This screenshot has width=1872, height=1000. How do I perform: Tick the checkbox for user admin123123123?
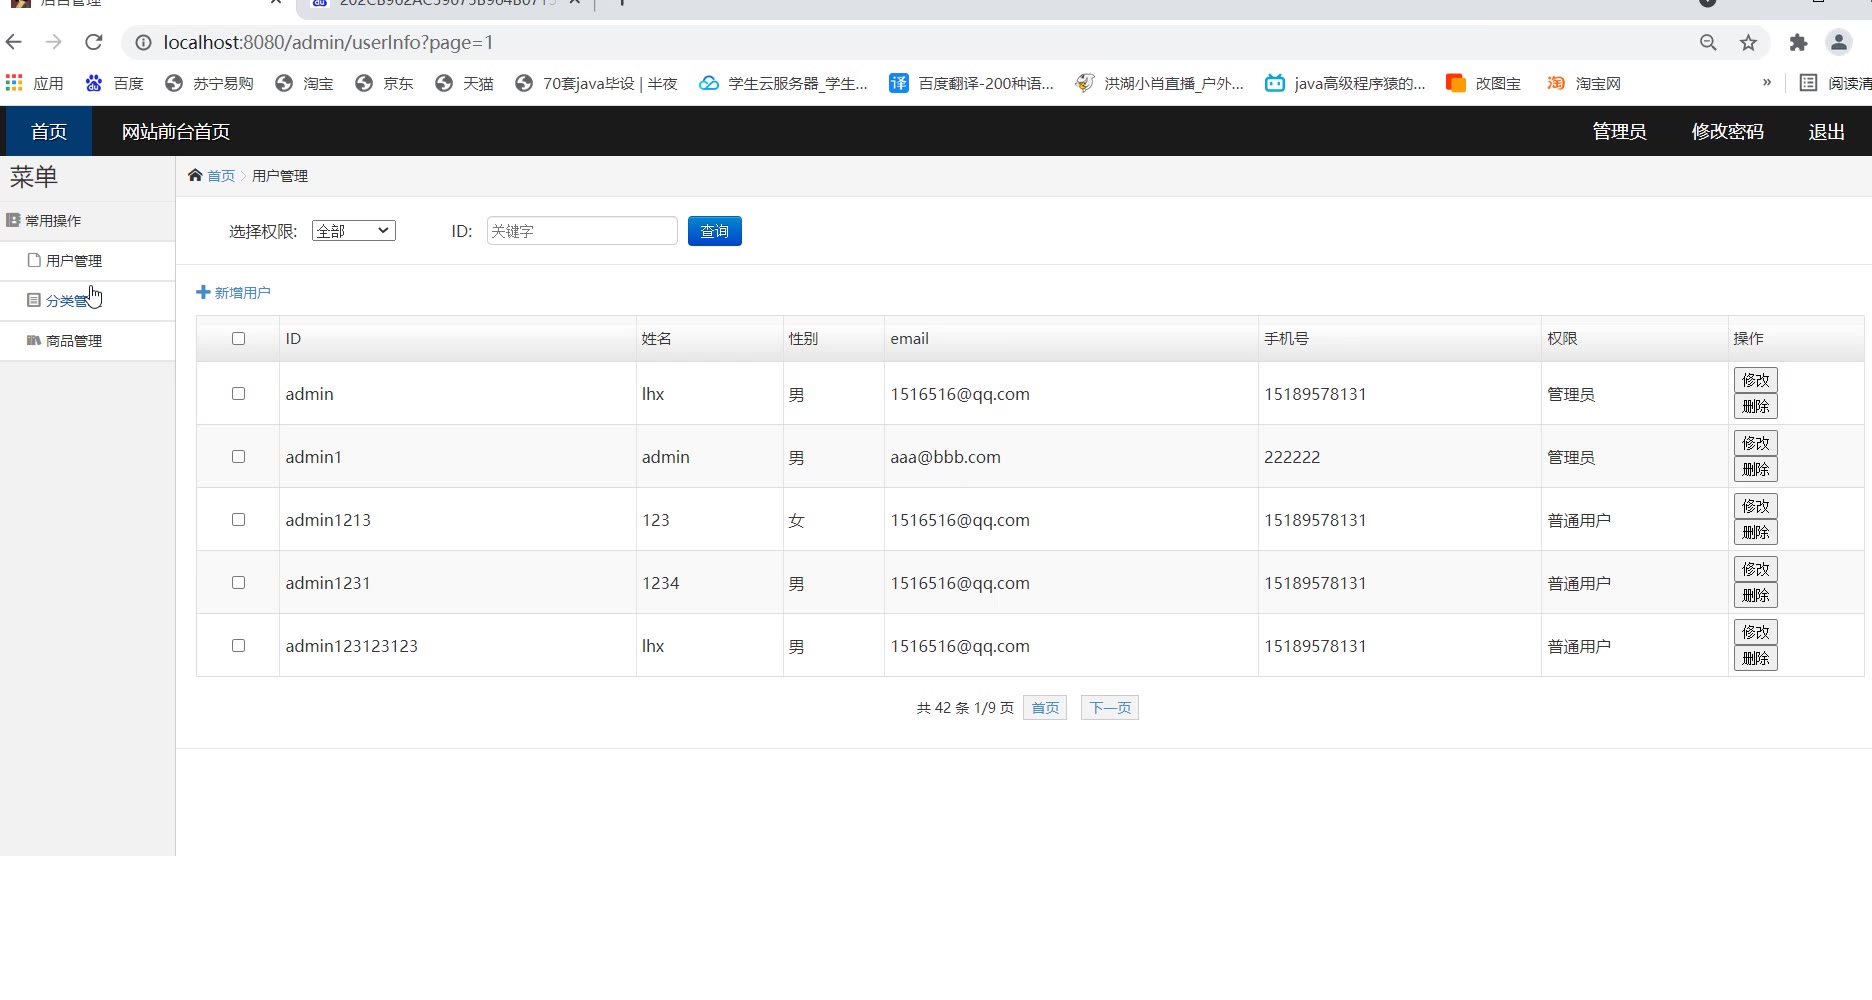click(x=238, y=646)
